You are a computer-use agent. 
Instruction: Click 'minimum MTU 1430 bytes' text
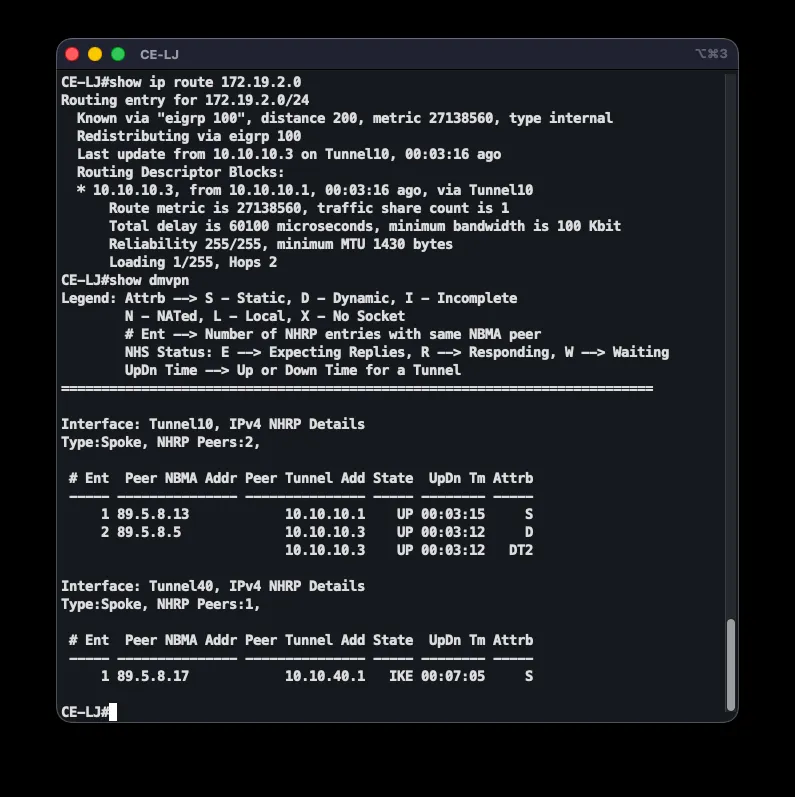(x=364, y=244)
